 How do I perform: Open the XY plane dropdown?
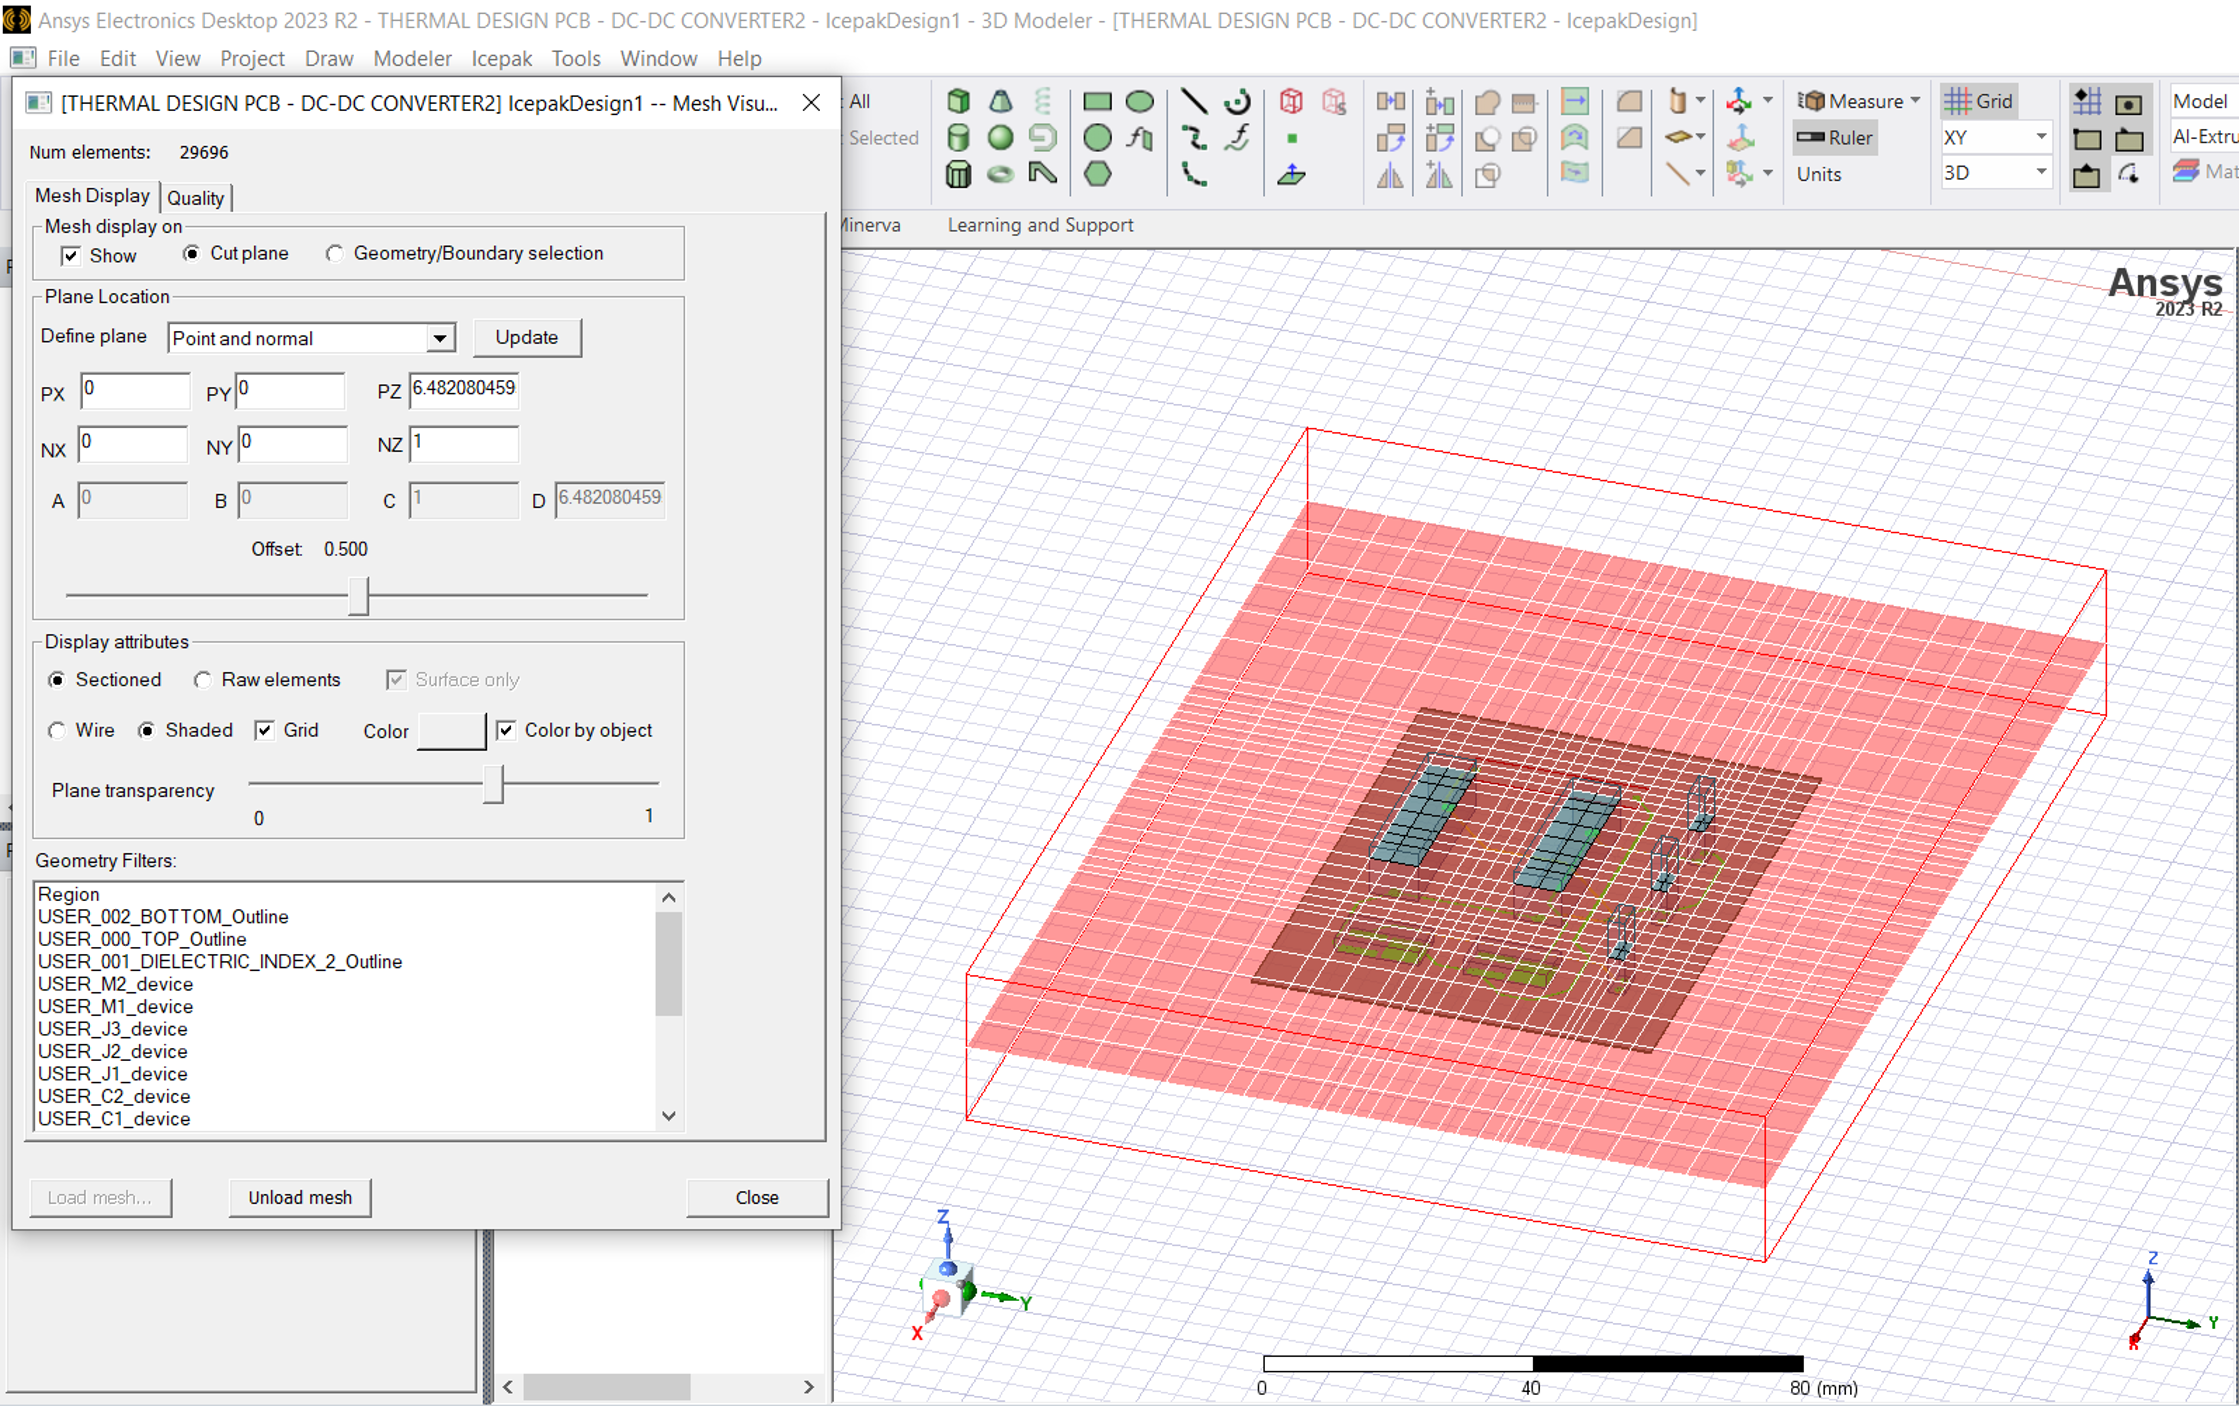pyautogui.click(x=2040, y=138)
